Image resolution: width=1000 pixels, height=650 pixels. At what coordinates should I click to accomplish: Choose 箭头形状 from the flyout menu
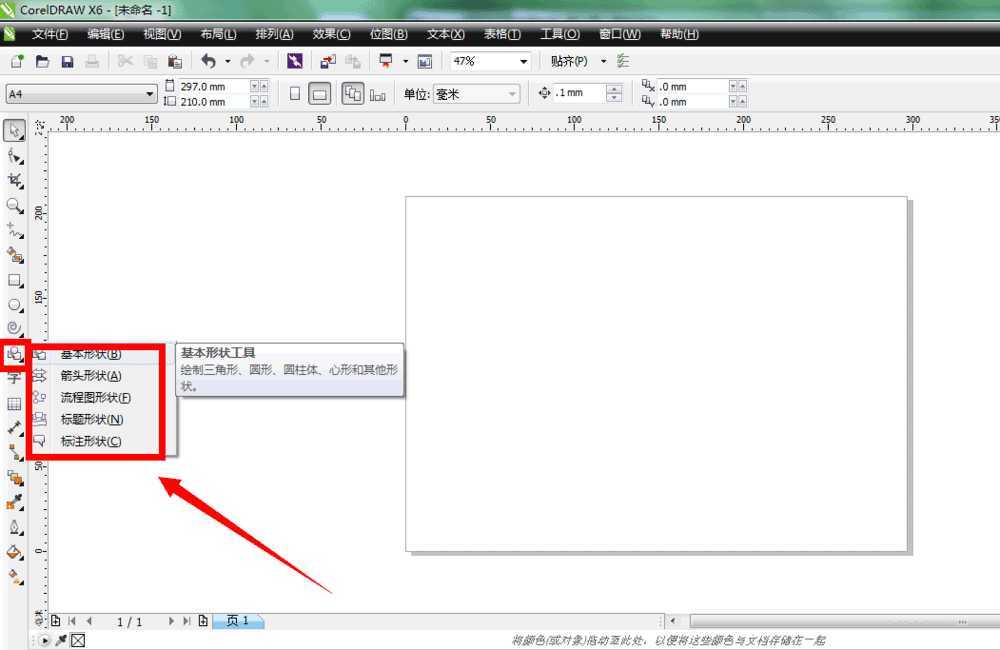(x=91, y=376)
